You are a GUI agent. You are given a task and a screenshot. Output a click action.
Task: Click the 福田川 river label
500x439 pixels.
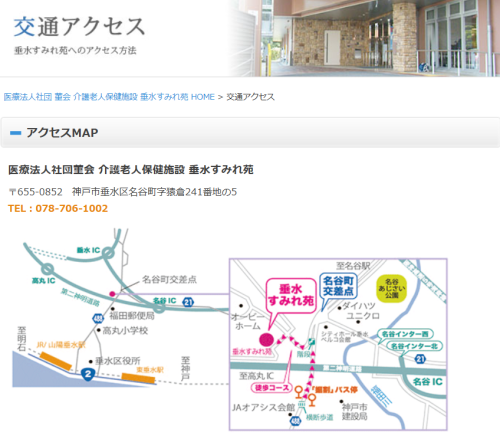click(x=382, y=396)
